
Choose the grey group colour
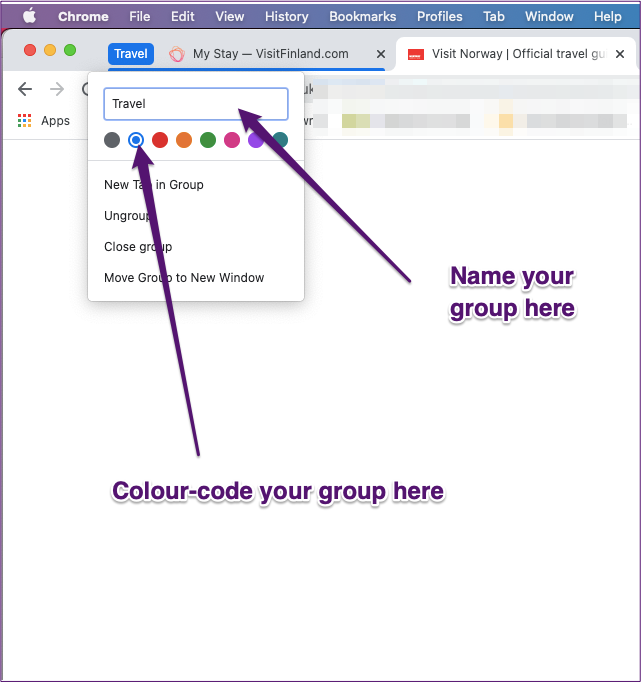click(112, 140)
